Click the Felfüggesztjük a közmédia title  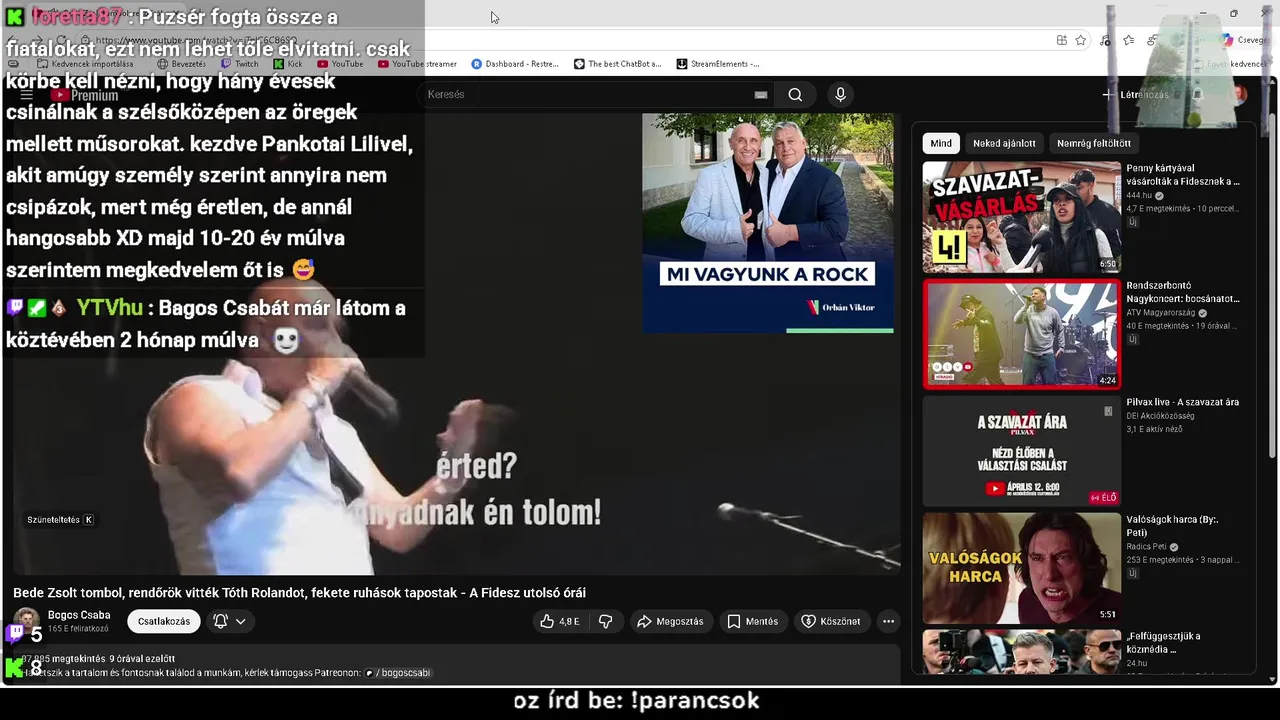[1164, 642]
